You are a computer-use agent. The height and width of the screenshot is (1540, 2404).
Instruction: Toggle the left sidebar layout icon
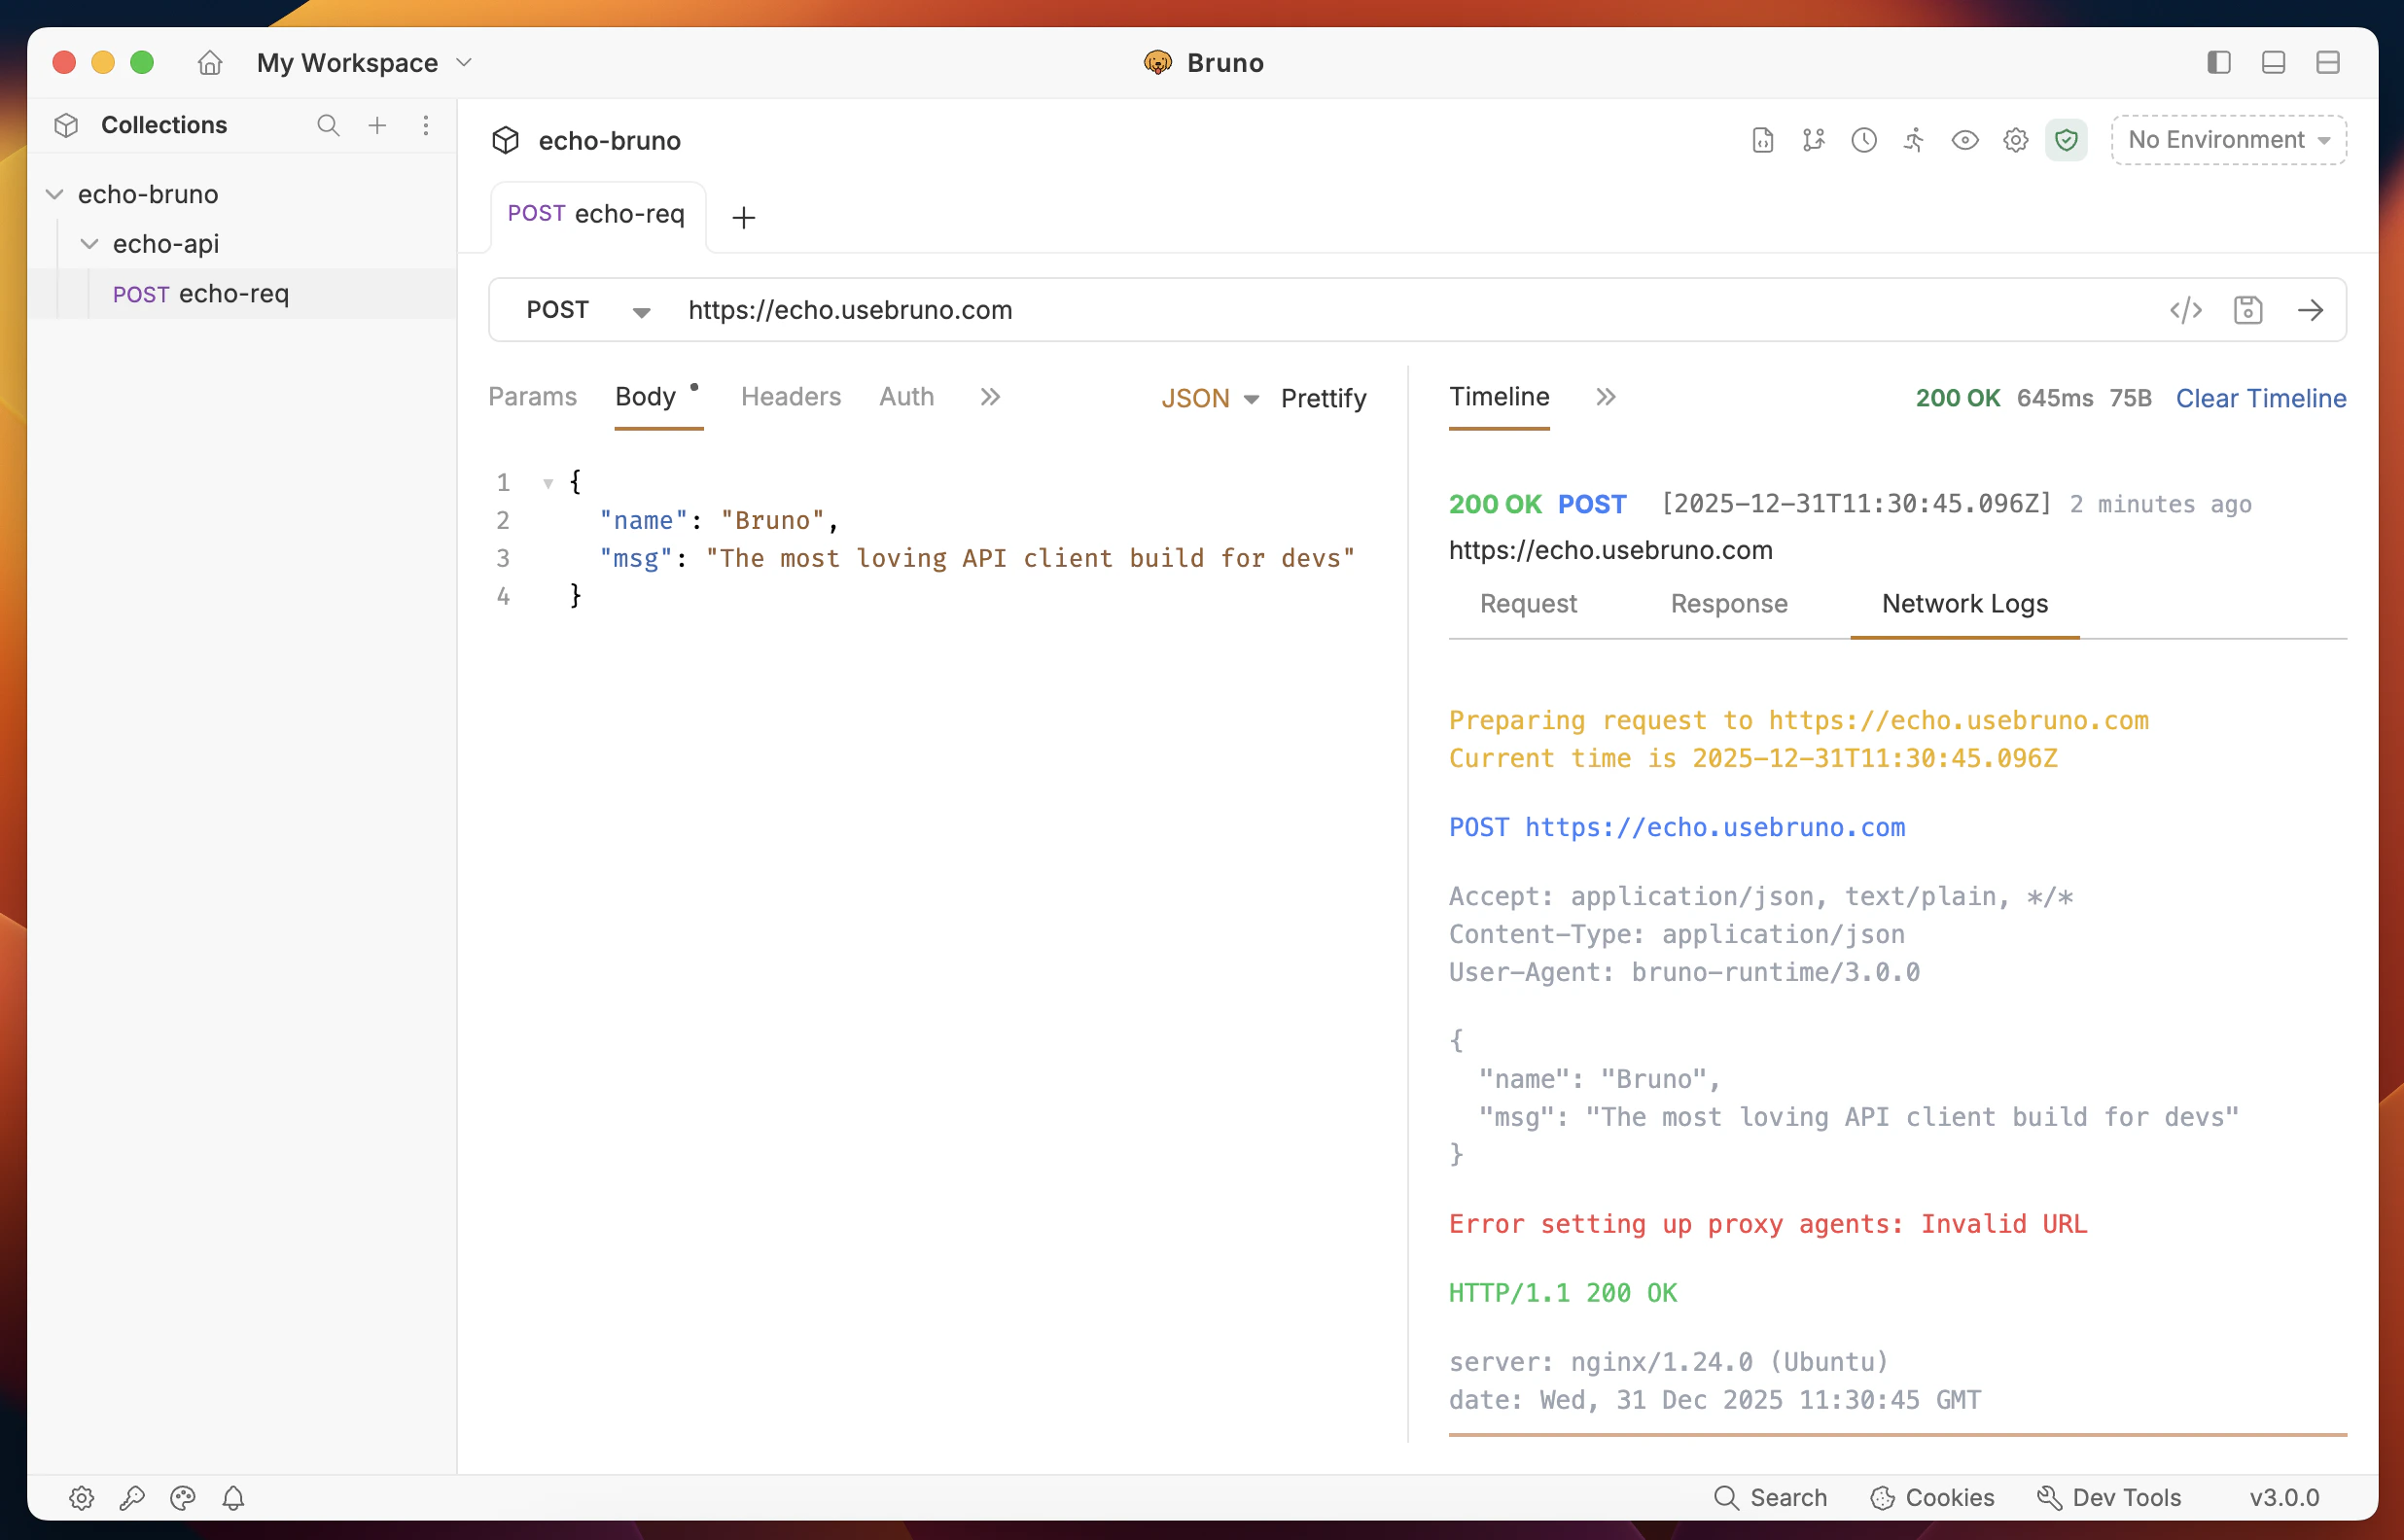pos(2218,63)
